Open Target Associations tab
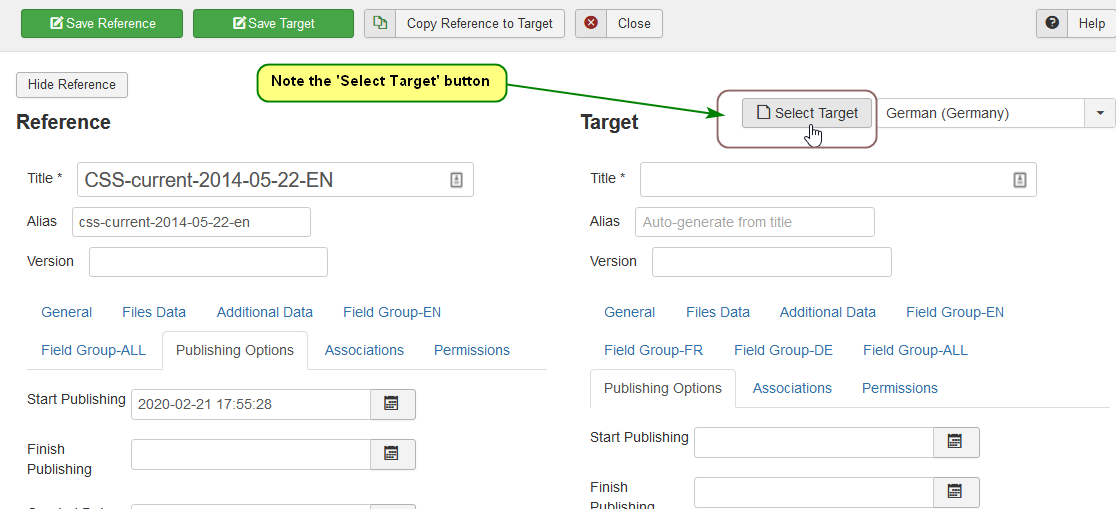Image resolution: width=1116 pixels, height=509 pixels. 792,389
